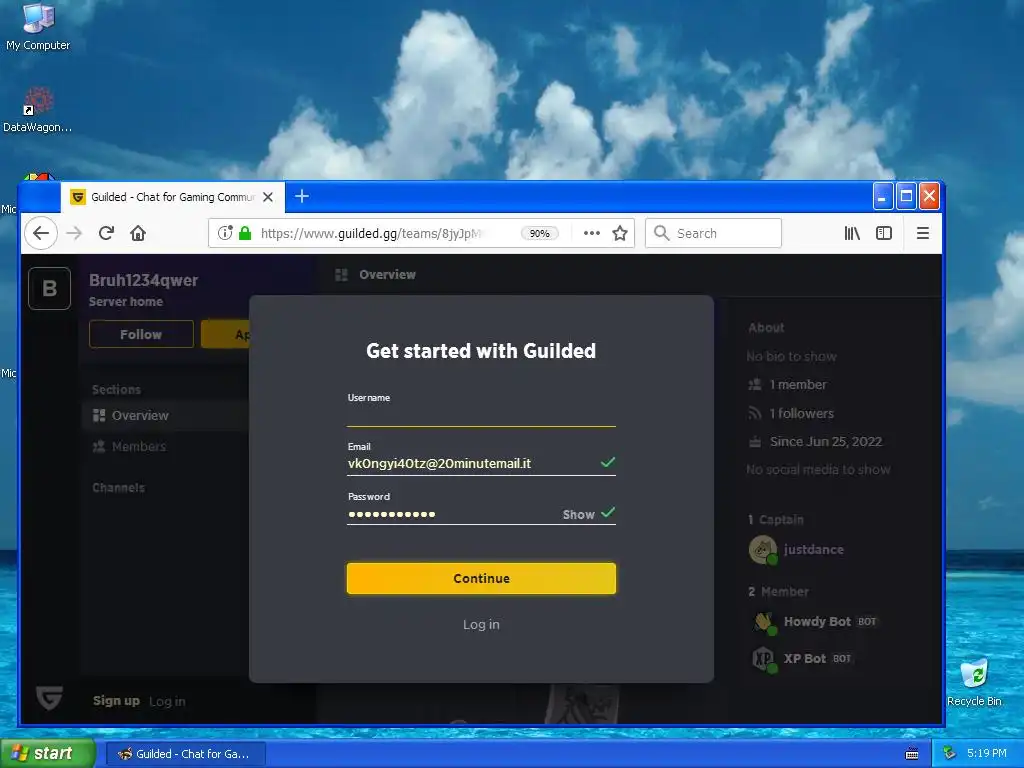Click the Log in link in the dialog
The width and height of the screenshot is (1024, 768).
pos(481,624)
